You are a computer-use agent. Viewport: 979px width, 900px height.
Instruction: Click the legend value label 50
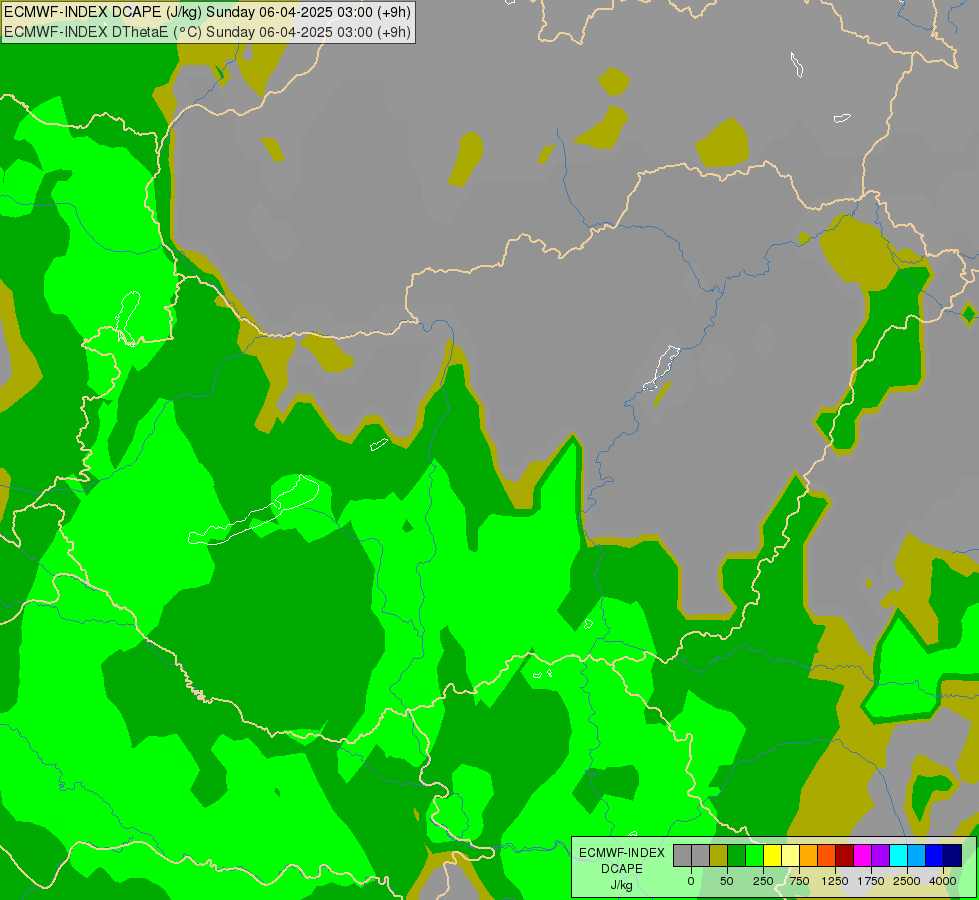727,881
